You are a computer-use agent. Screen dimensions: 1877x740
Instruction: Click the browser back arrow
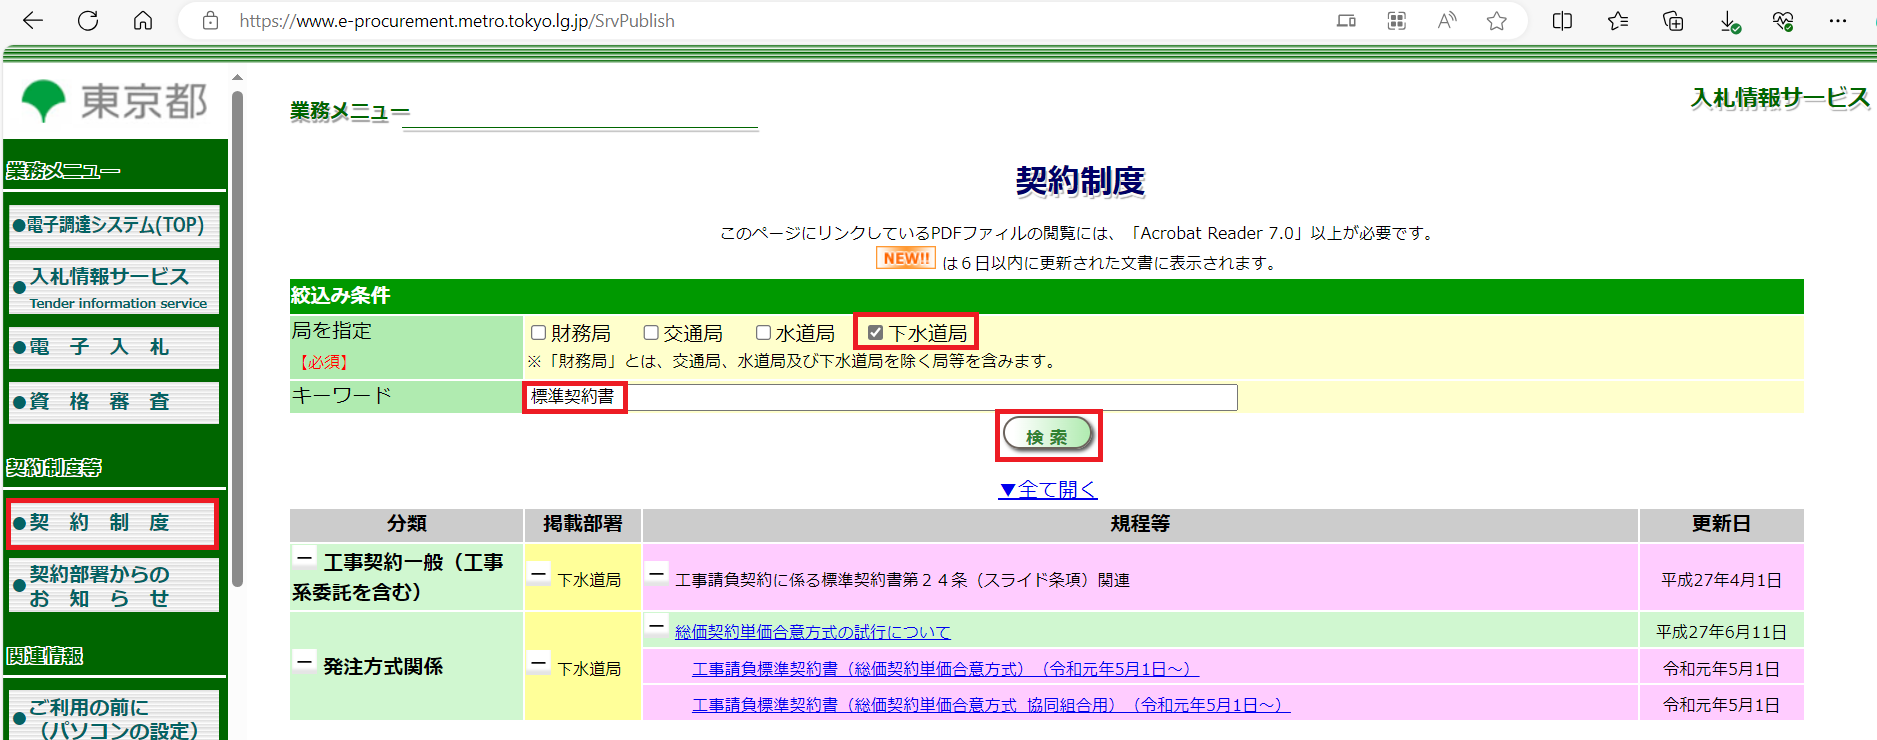click(x=33, y=21)
